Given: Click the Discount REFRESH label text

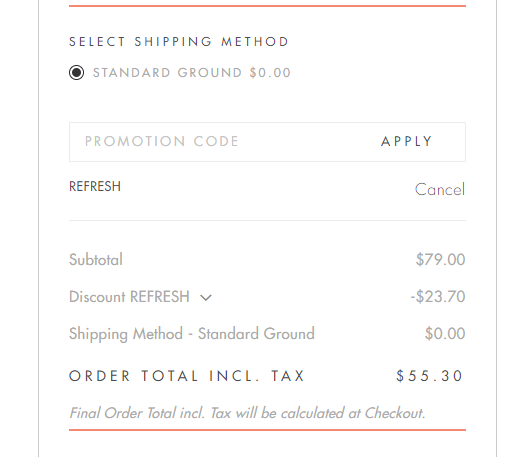Looking at the screenshot, I should click(x=129, y=296).
